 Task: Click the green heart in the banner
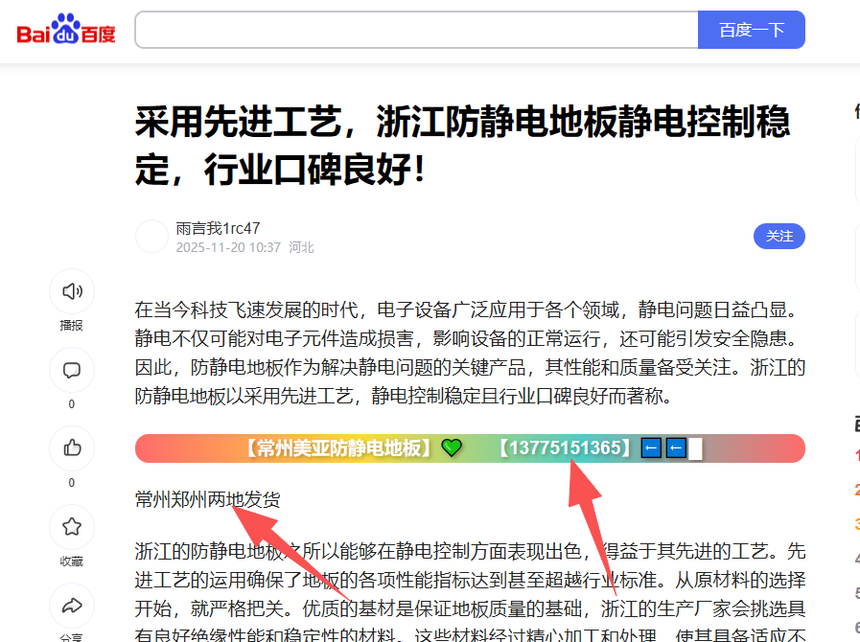[452, 448]
